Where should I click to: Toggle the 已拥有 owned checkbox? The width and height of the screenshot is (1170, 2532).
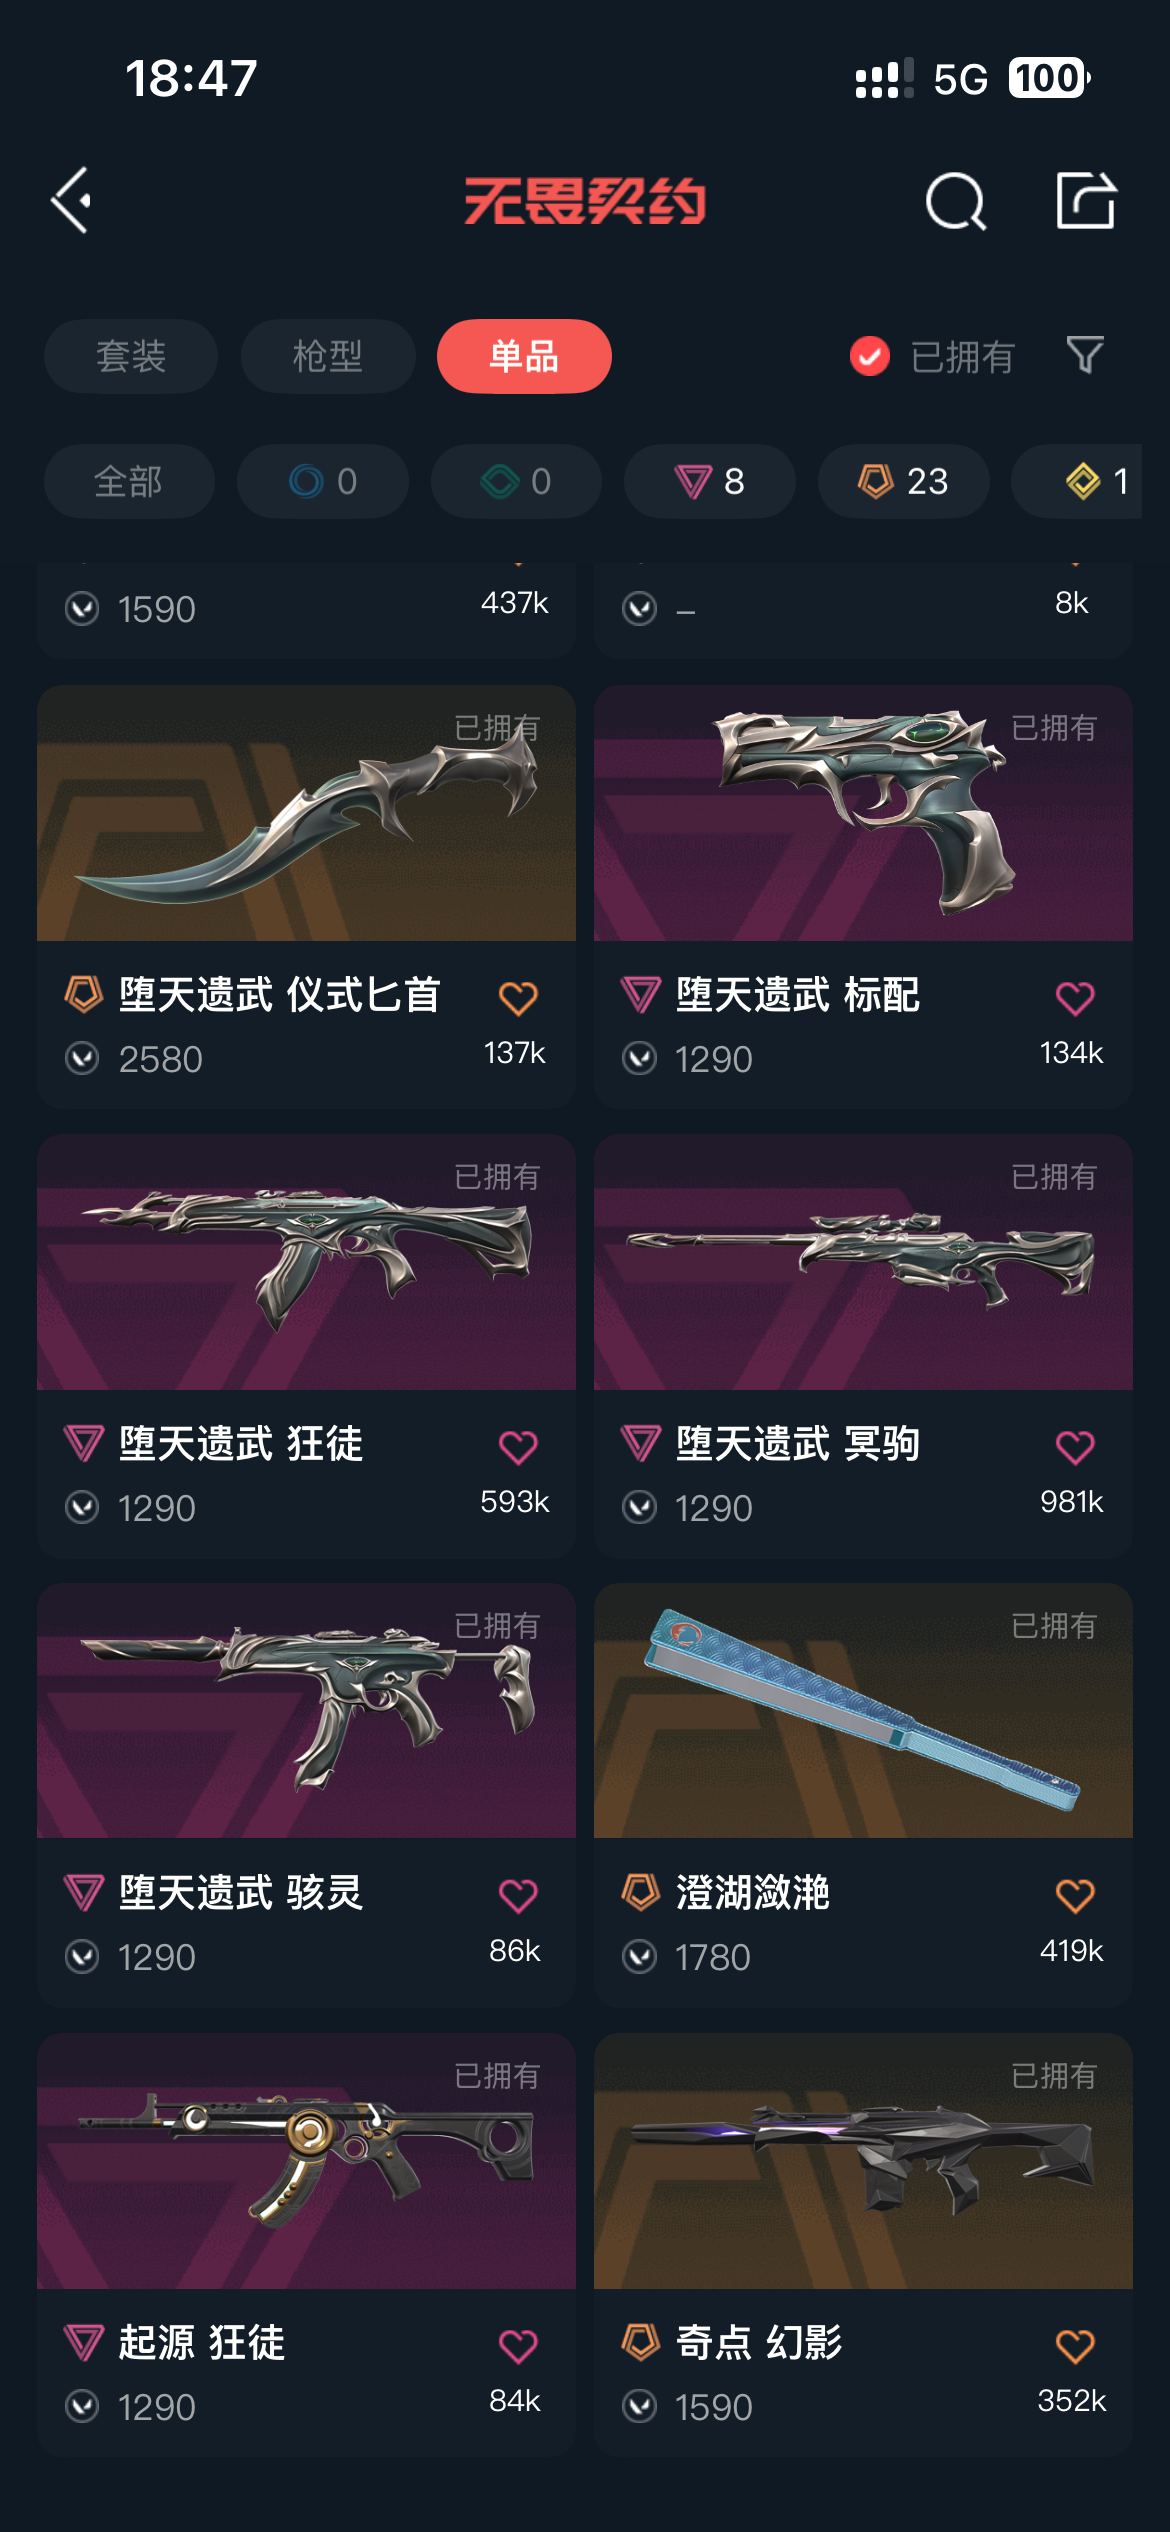click(x=870, y=356)
